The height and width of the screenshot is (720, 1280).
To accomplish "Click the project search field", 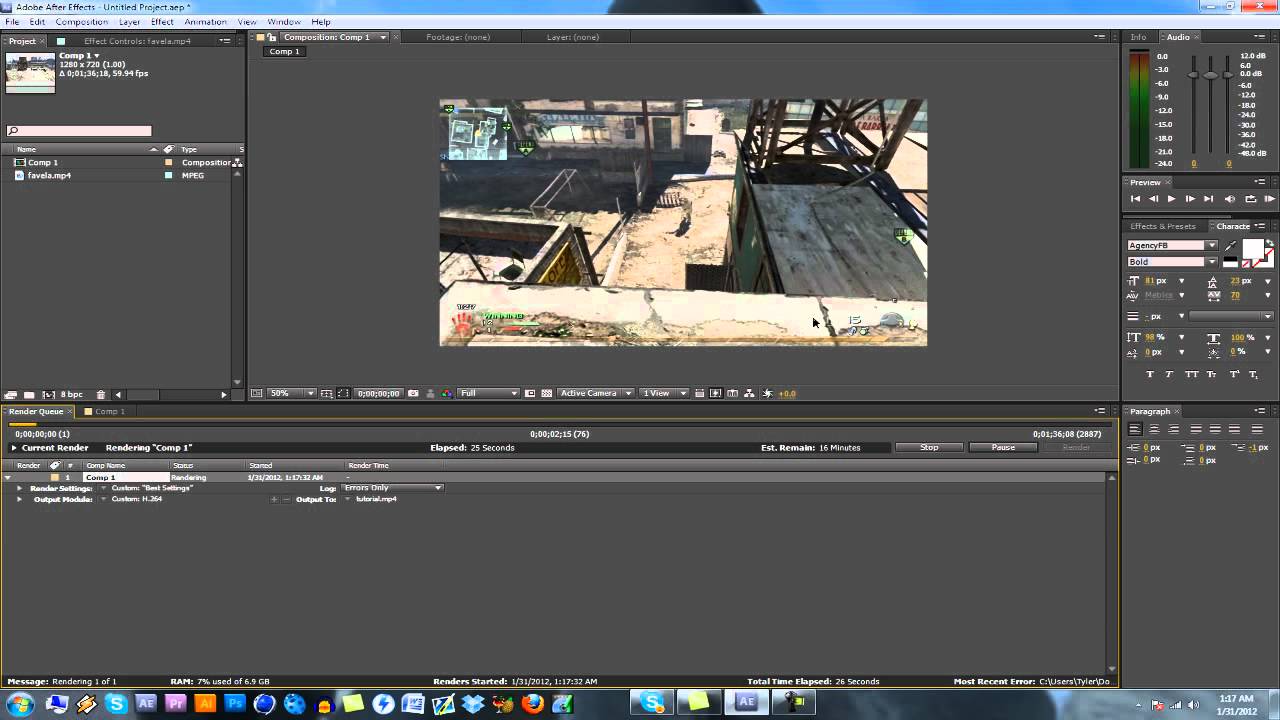I will point(80,131).
